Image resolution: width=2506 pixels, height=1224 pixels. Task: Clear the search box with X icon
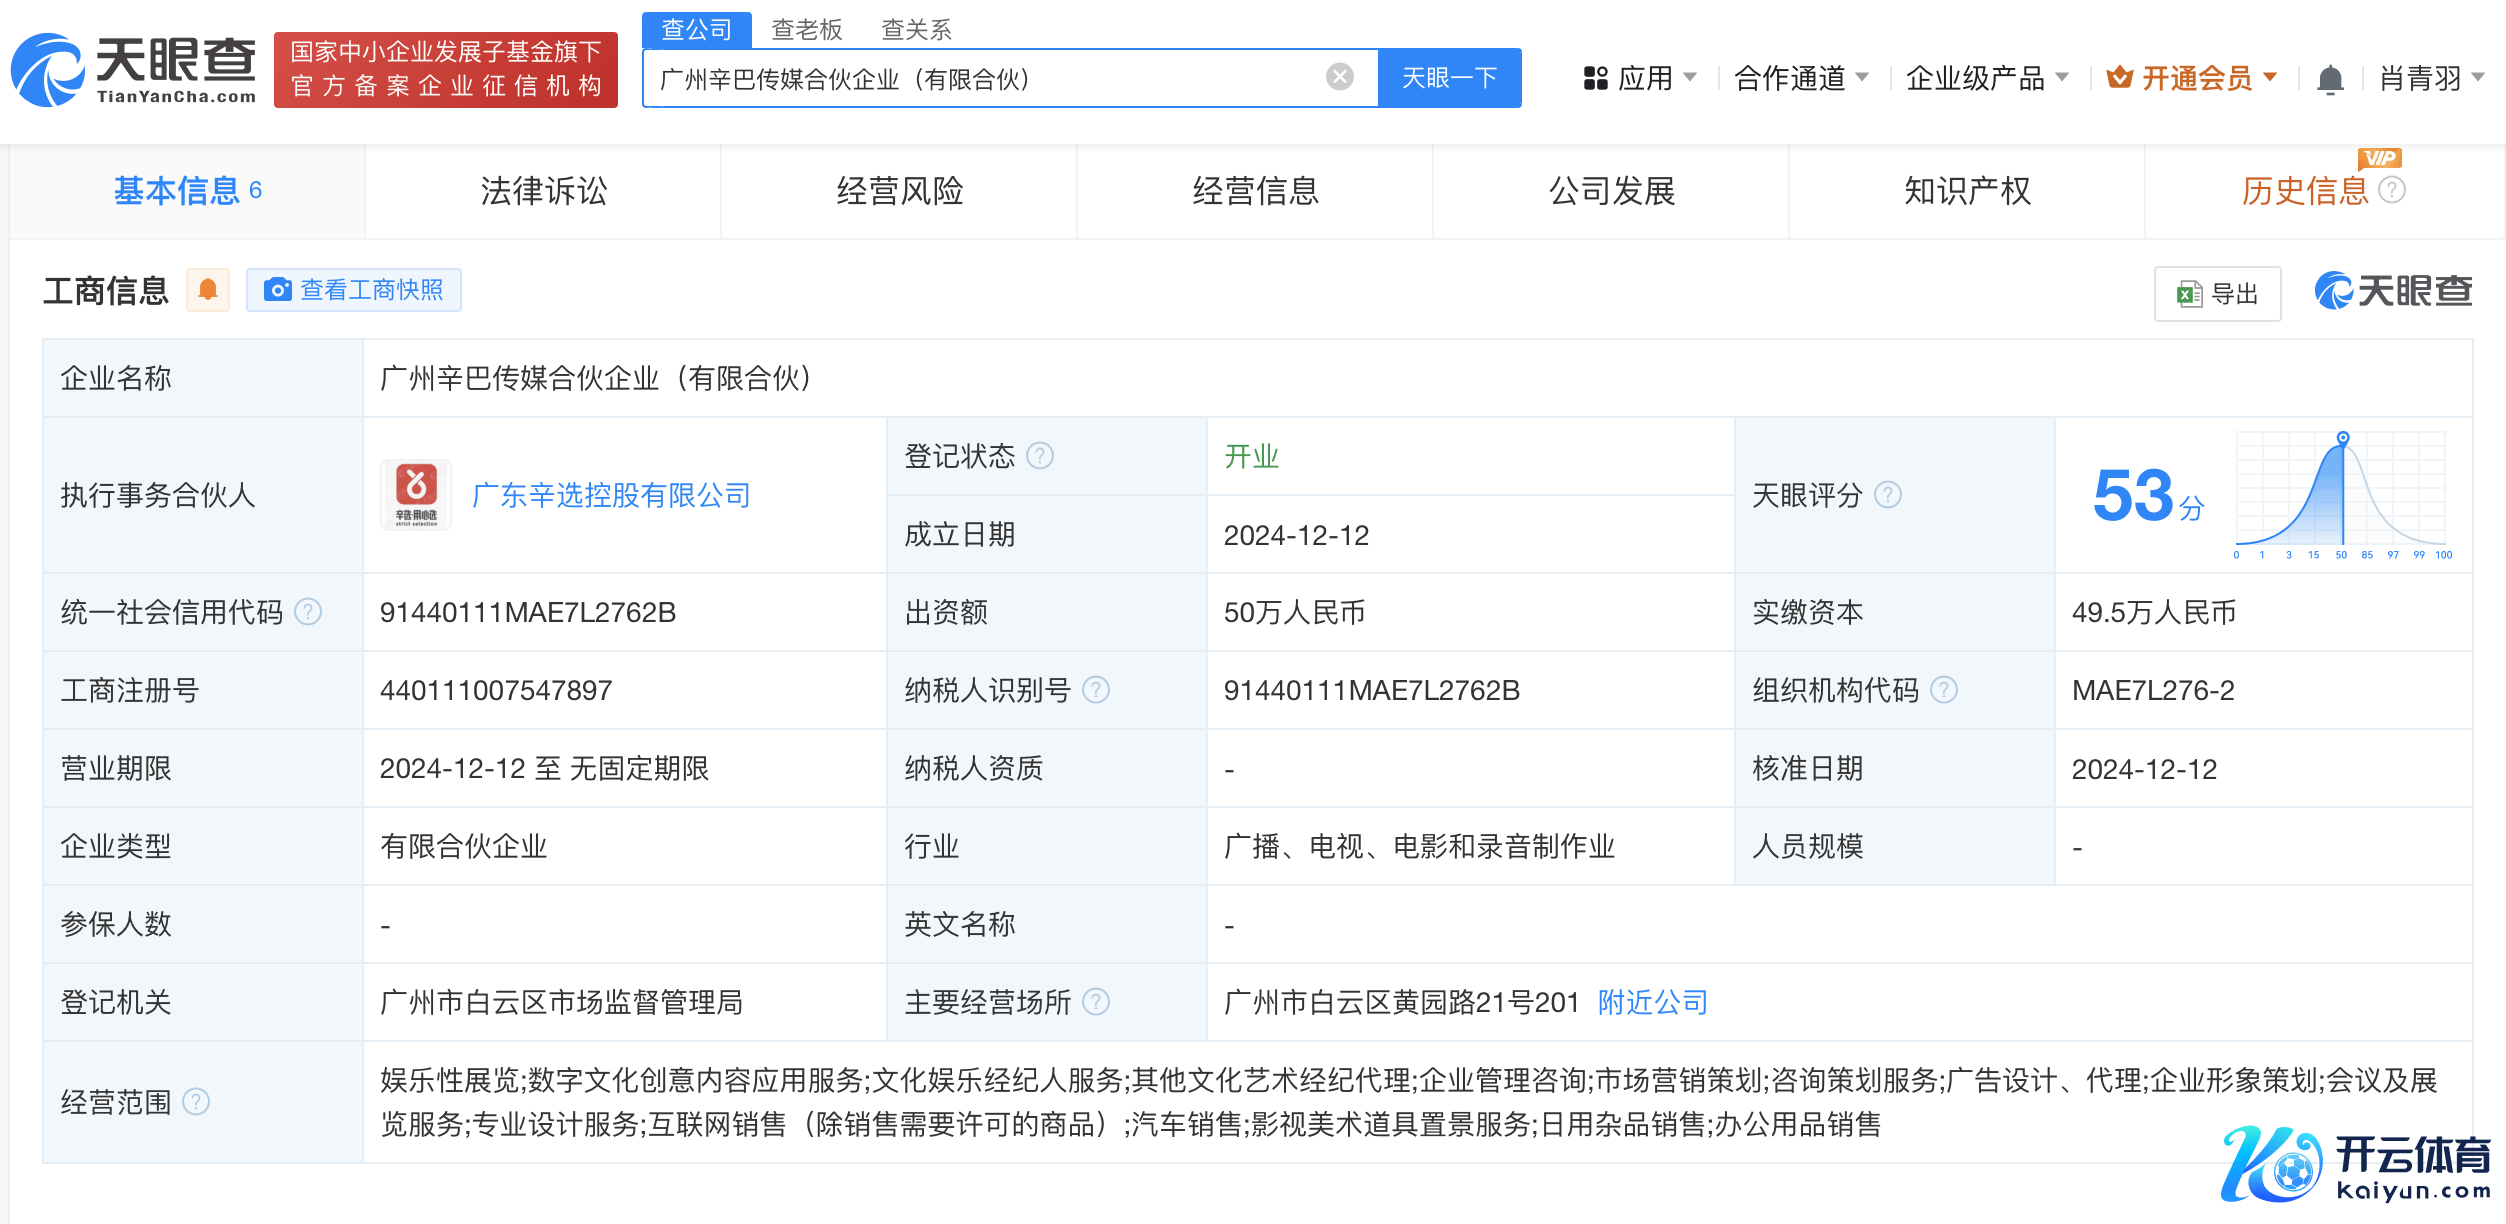[1339, 77]
